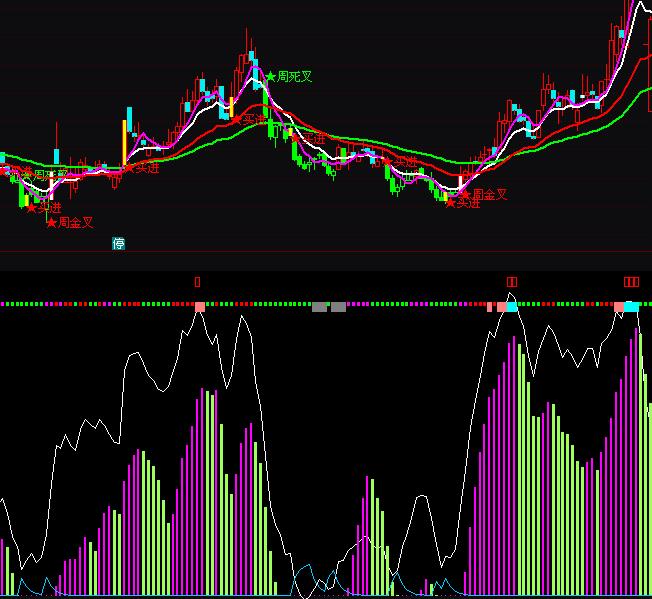This screenshot has height=599, width=652.
Task: Select the middle cyan block on signal strip
Action: click(512, 306)
